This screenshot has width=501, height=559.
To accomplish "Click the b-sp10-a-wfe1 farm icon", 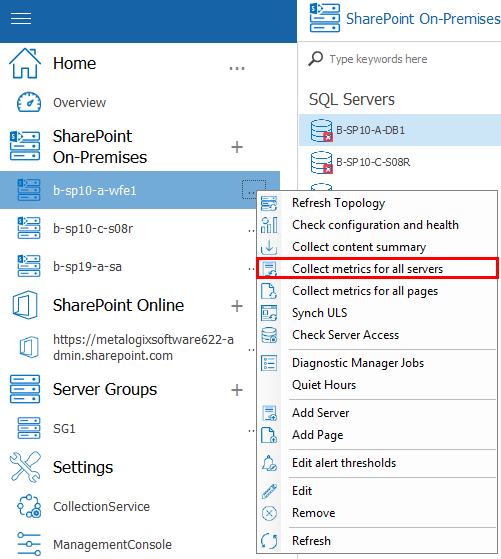I will [29, 190].
